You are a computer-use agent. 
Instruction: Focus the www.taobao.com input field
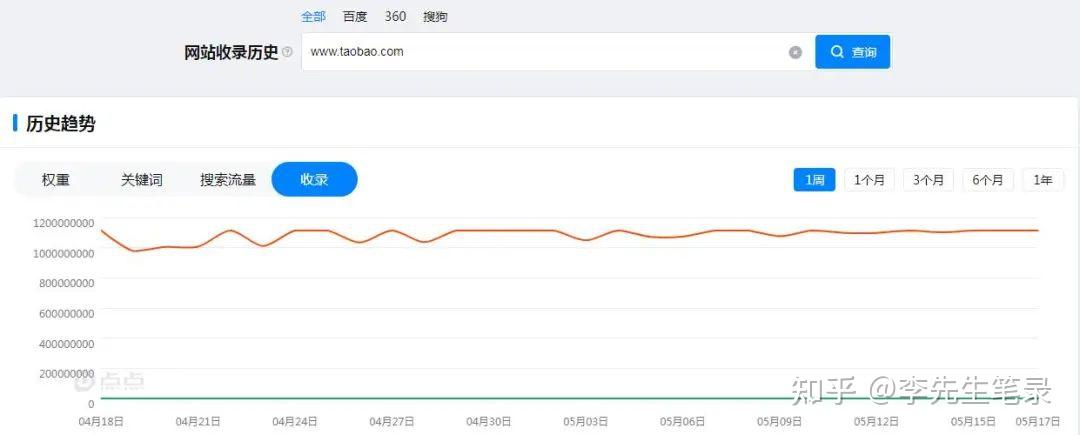click(540, 52)
